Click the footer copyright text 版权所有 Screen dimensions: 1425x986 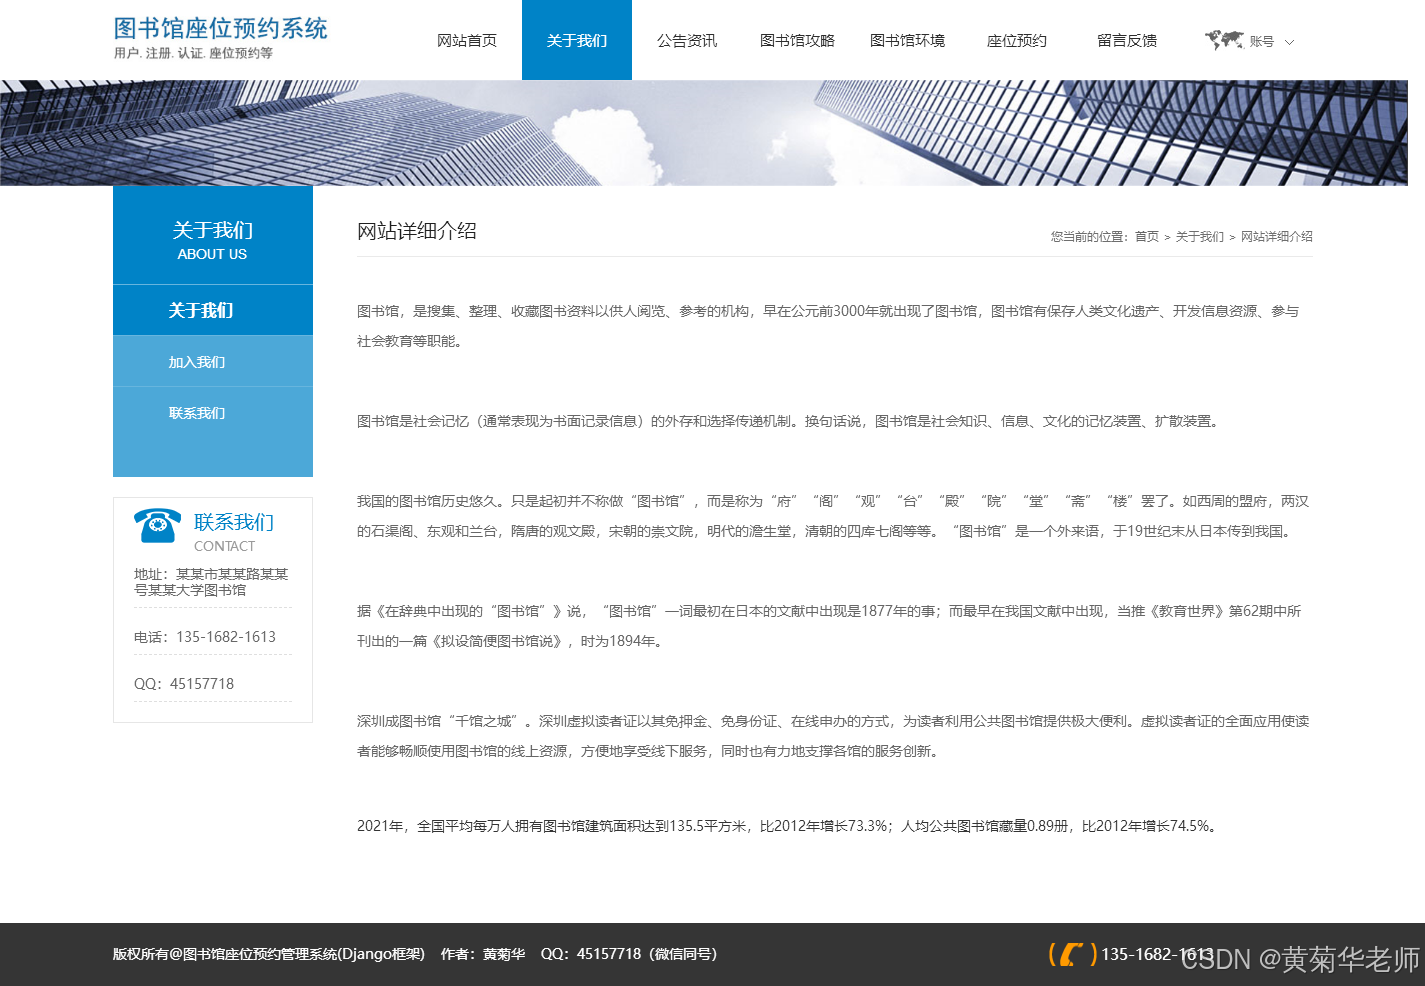point(269,954)
